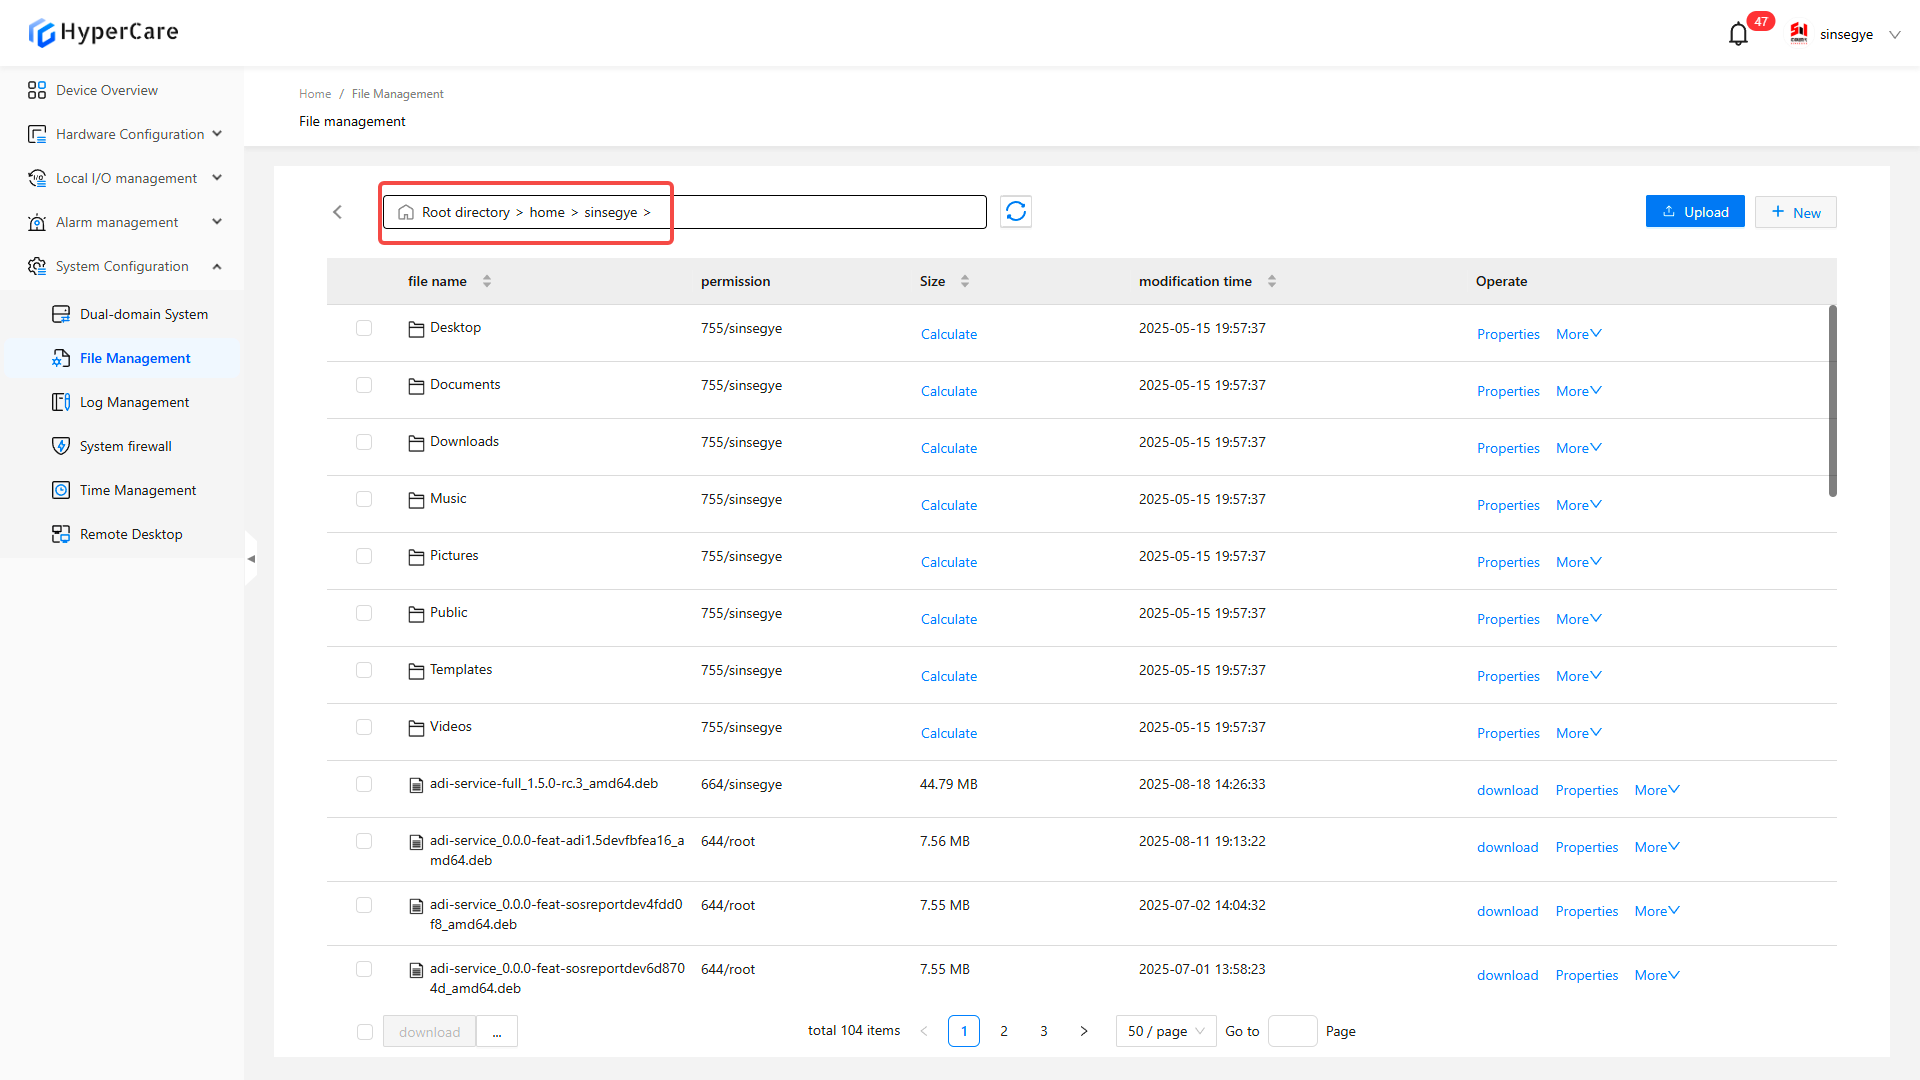1920x1080 pixels.
Task: Sort by file name column arrows
Action: tap(487, 281)
